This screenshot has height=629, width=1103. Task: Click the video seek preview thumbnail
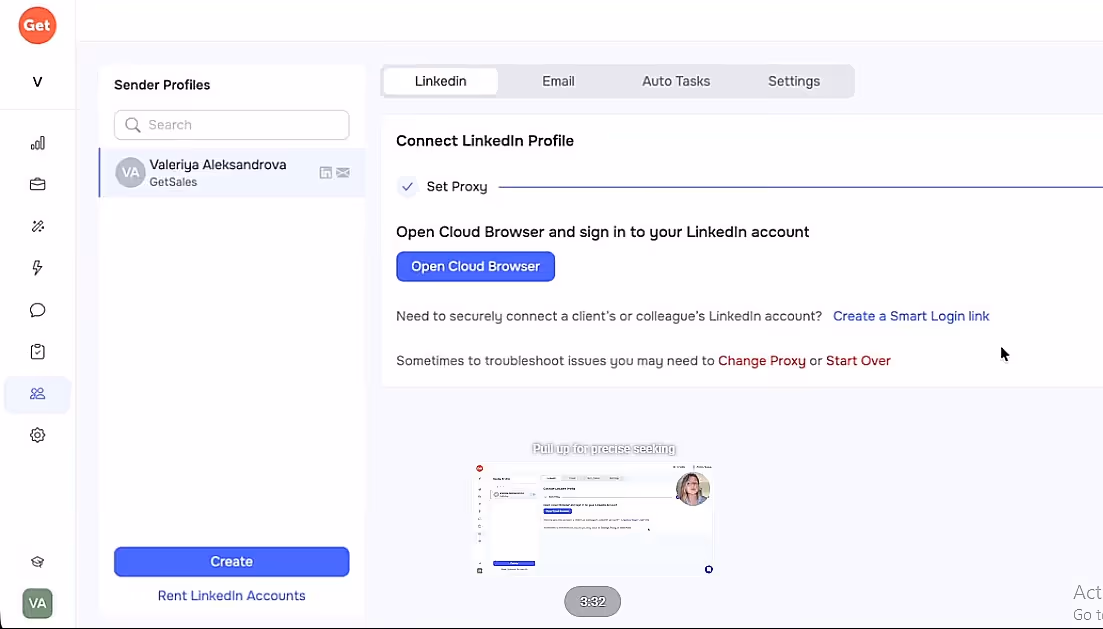coord(594,519)
